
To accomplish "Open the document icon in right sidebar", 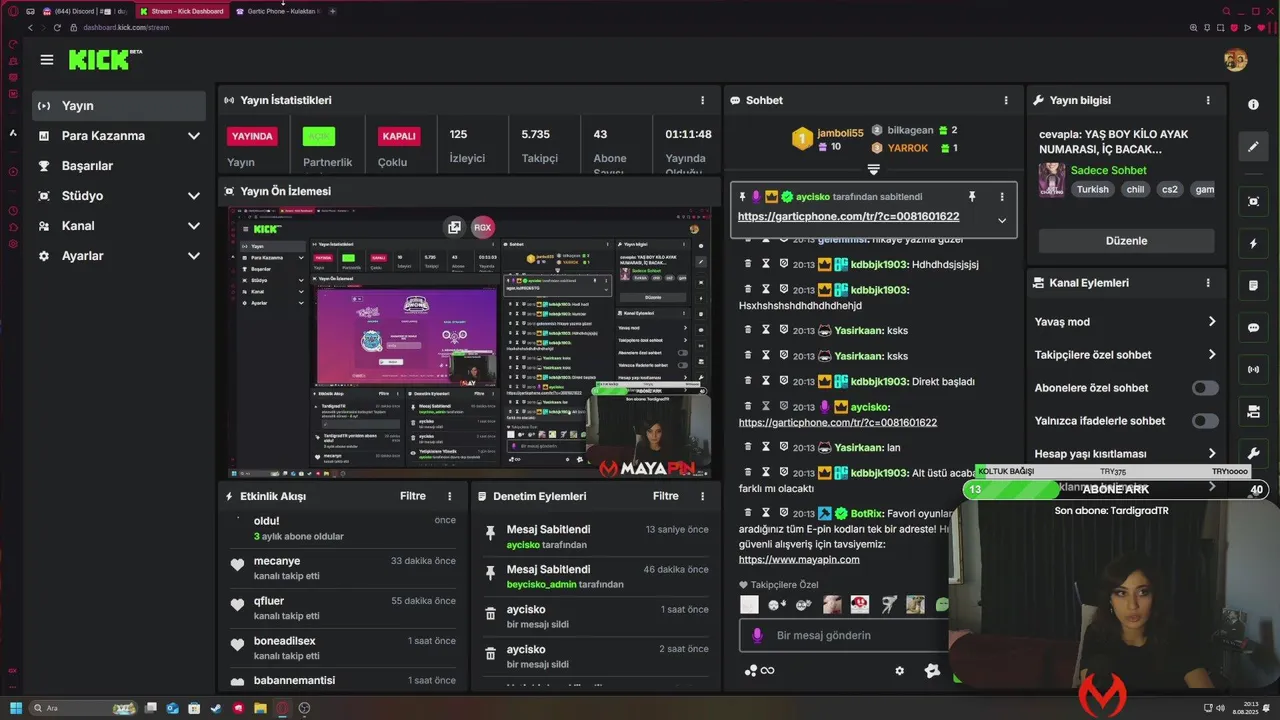I will click(x=1254, y=286).
